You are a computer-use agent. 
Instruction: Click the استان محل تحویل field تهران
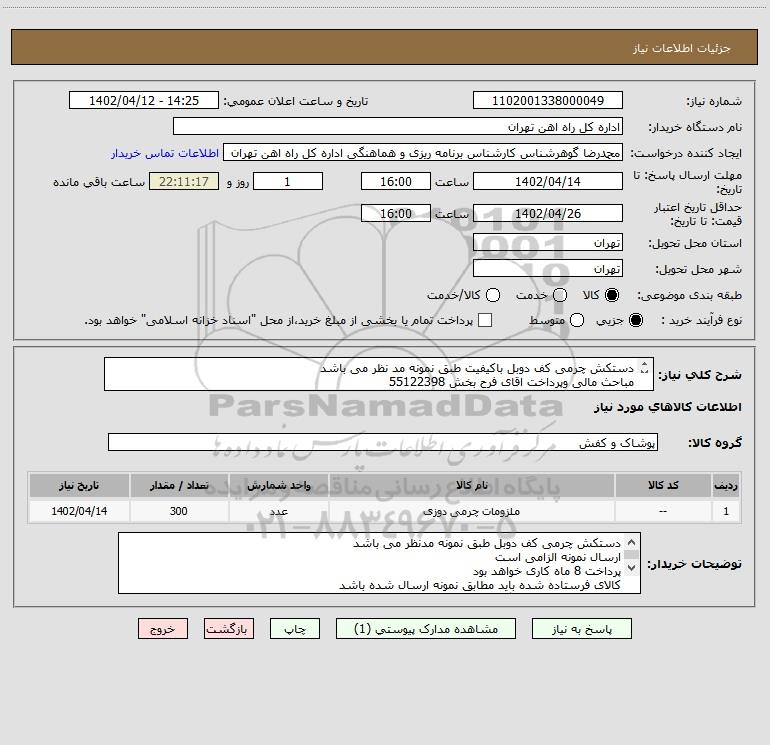pos(548,243)
